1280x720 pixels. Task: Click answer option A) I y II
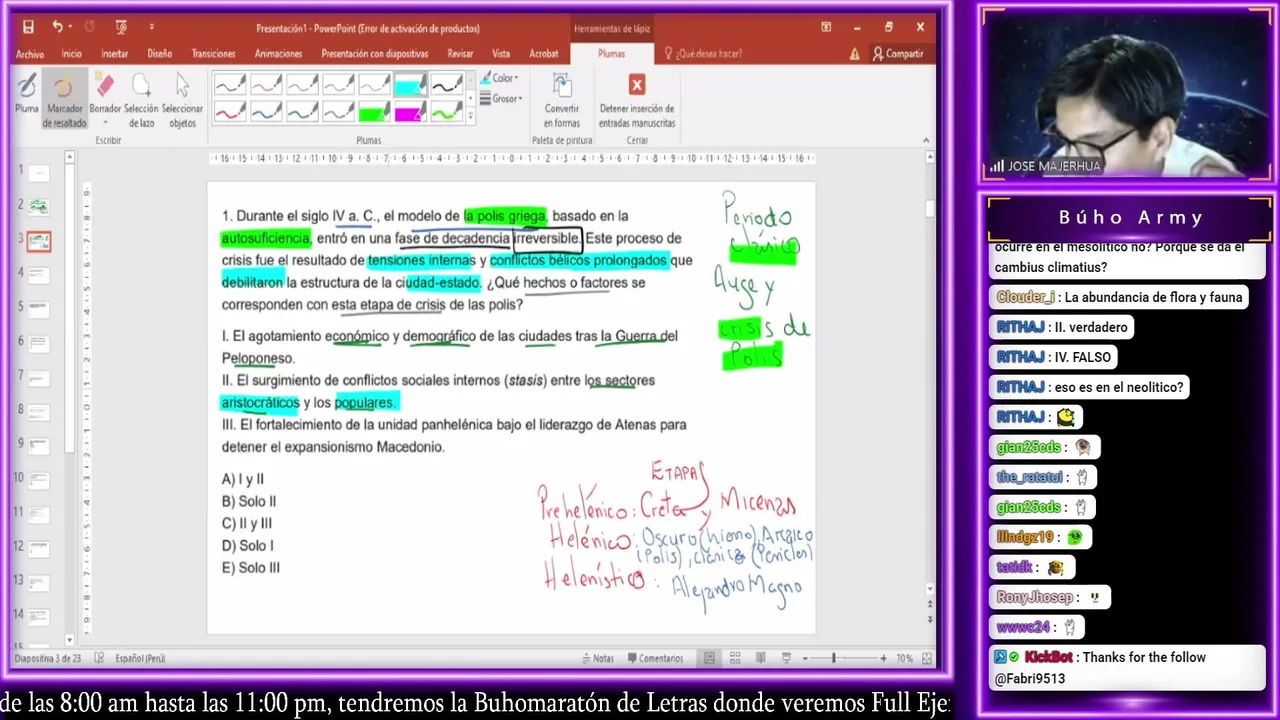(243, 479)
